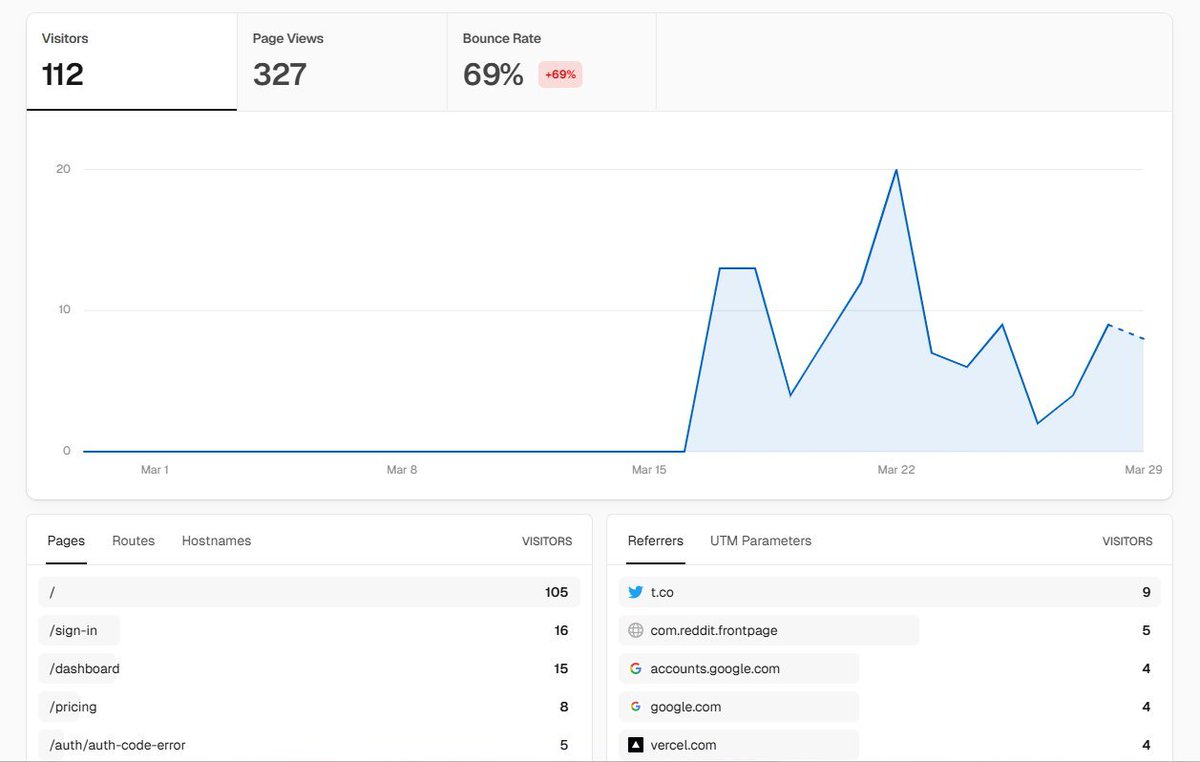1200x762 pixels.
Task: Click the VISITORS header in Pages panel
Action: click(x=547, y=541)
